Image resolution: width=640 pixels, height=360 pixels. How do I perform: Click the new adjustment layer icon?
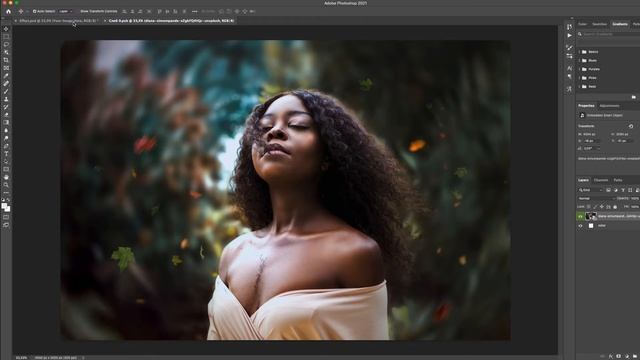[x=627, y=356]
